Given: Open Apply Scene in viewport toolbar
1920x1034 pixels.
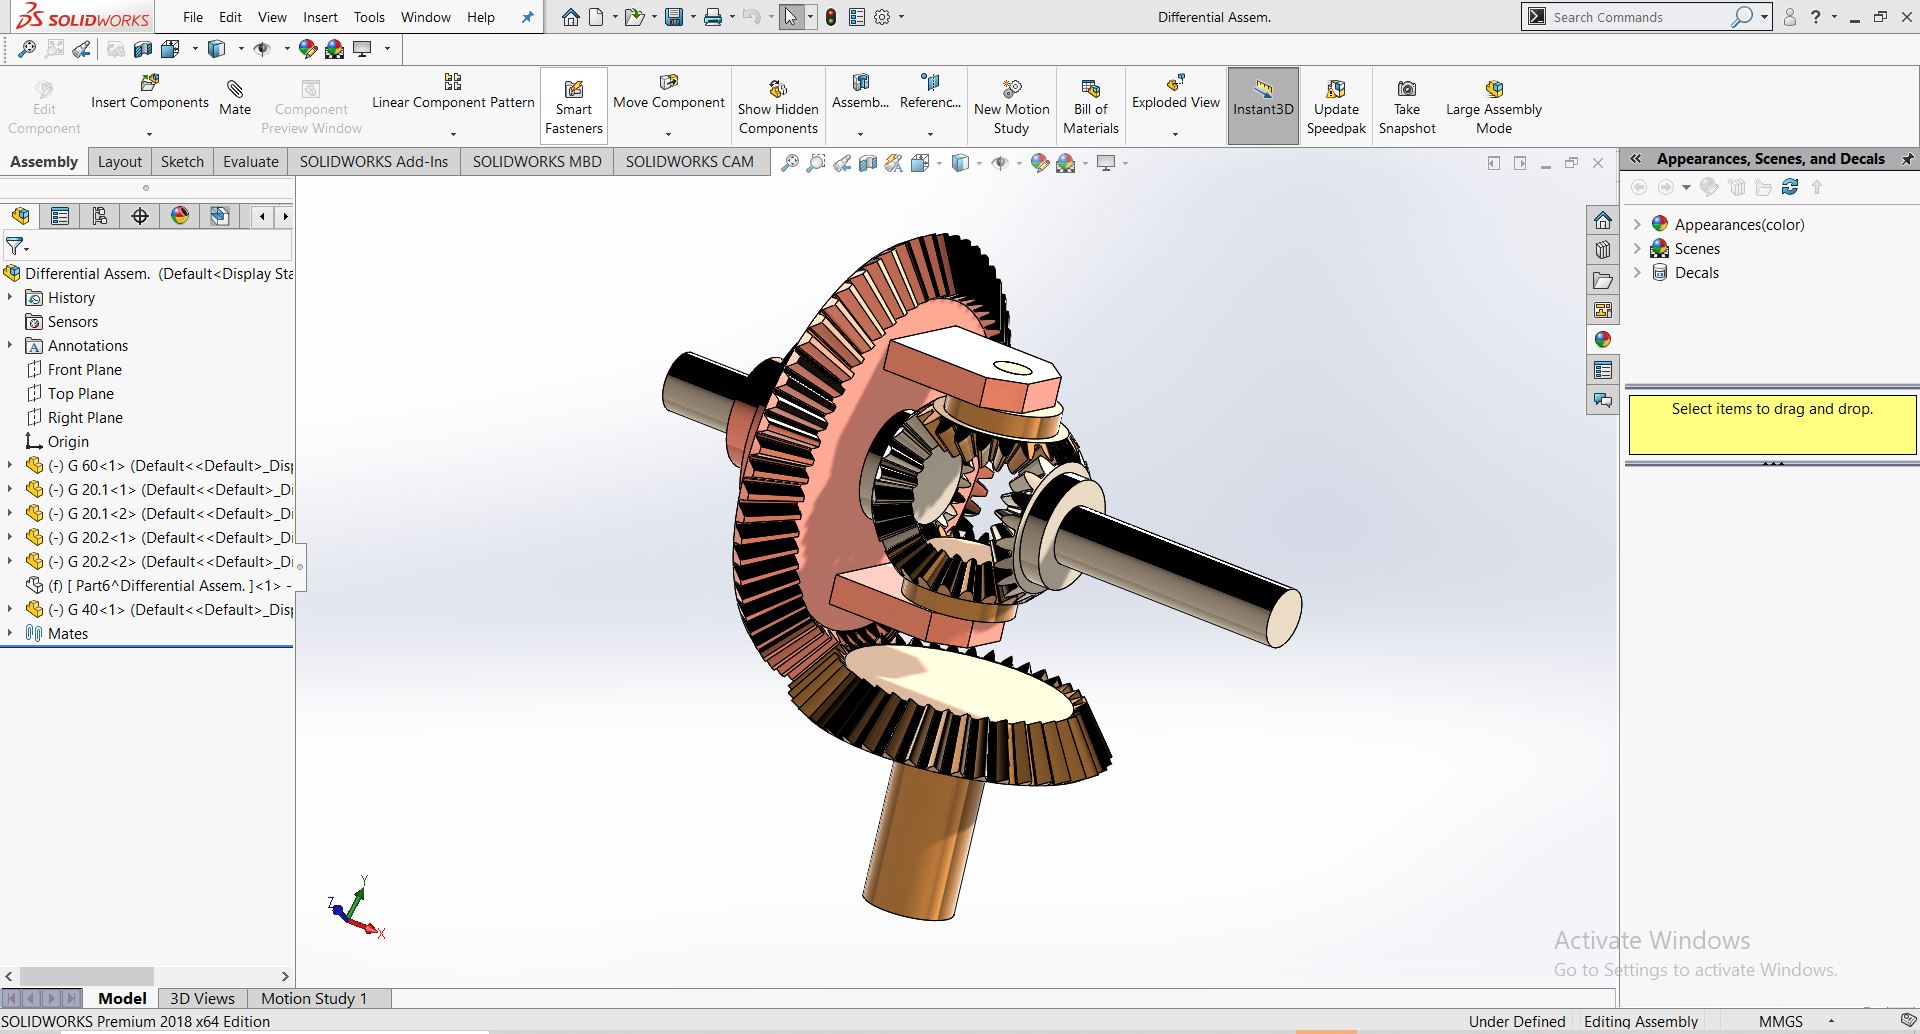Looking at the screenshot, I should (x=1066, y=163).
